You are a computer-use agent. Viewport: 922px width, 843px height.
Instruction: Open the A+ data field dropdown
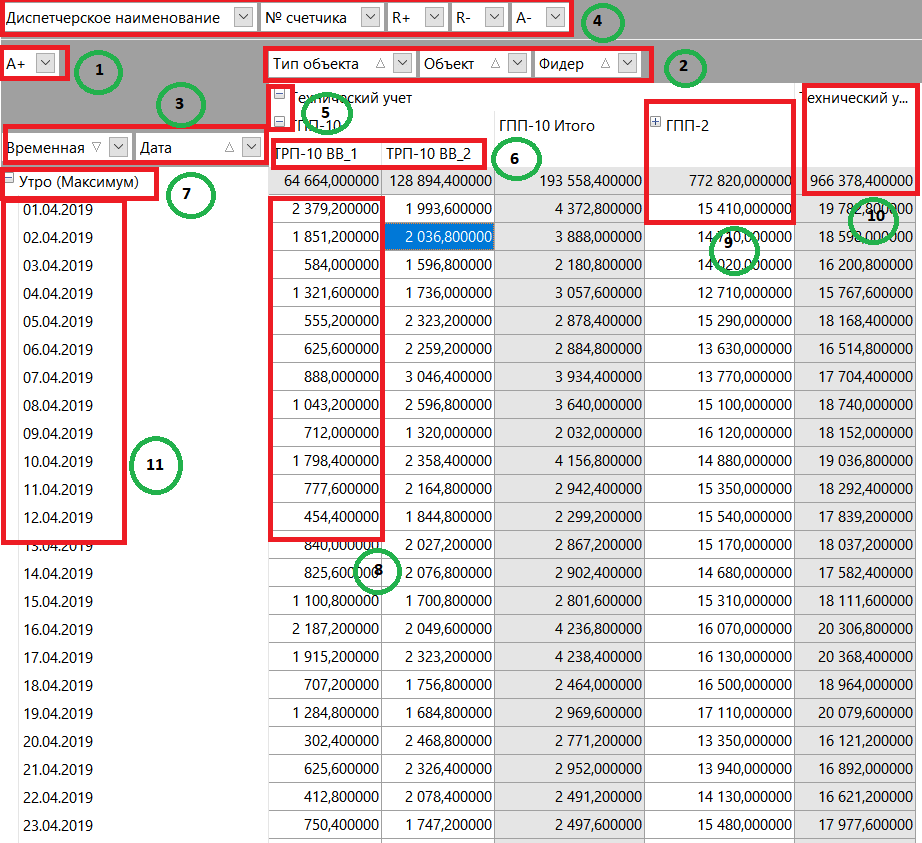(x=45, y=64)
